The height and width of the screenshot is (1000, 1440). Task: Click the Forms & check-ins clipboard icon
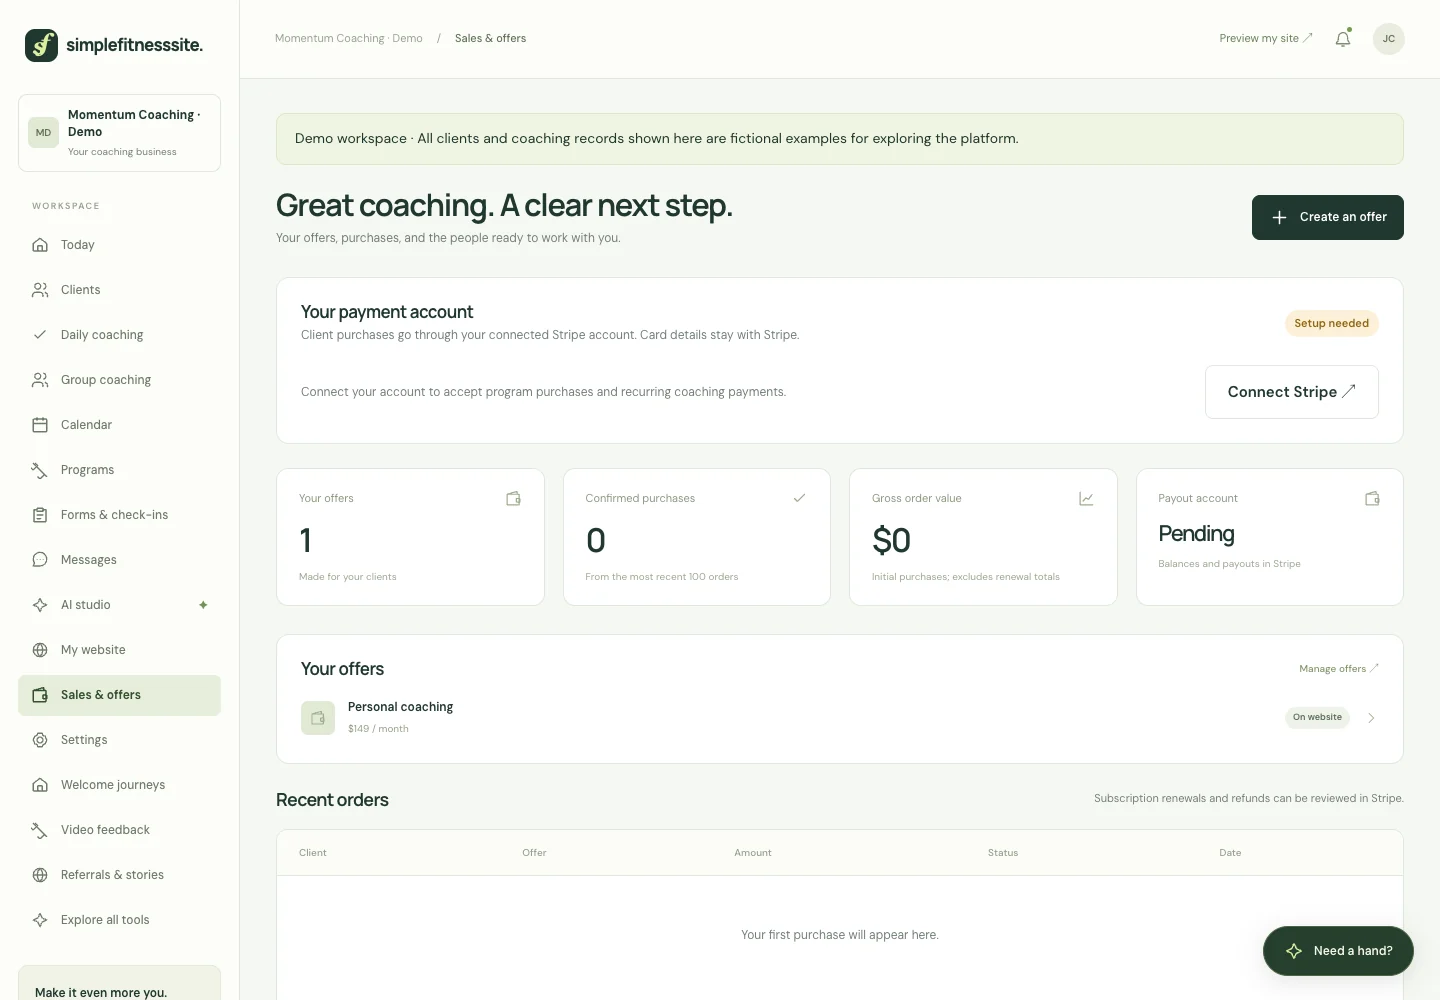tap(40, 515)
